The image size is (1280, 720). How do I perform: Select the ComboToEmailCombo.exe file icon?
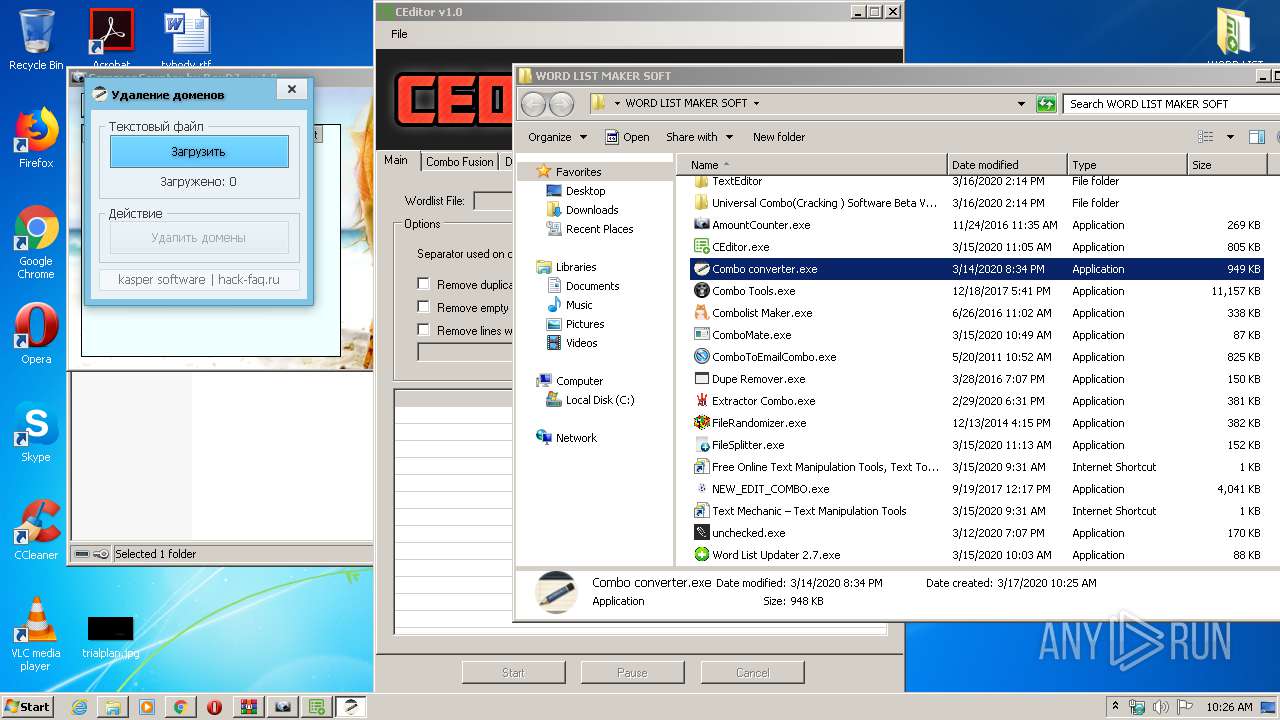(702, 357)
